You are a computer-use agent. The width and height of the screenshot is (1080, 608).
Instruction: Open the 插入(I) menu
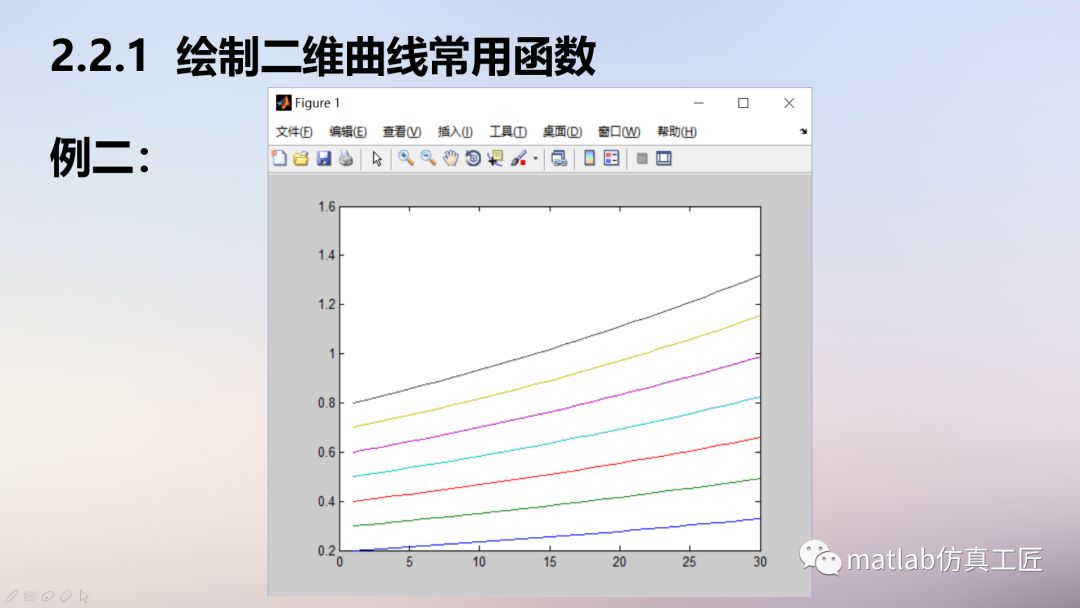tap(454, 131)
